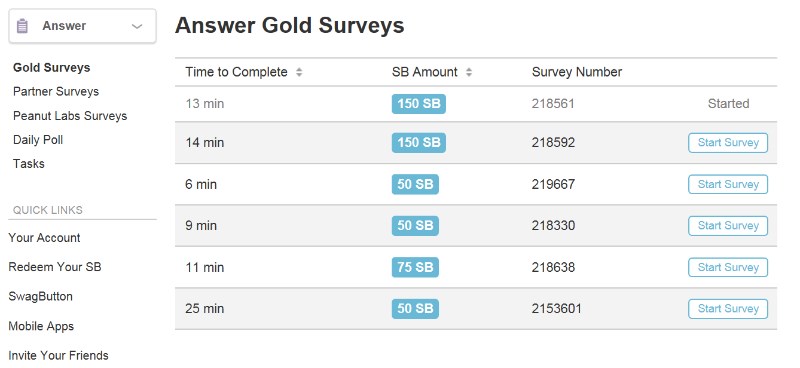
Task: Expand the Answer dropdown chevron
Action: point(137,26)
